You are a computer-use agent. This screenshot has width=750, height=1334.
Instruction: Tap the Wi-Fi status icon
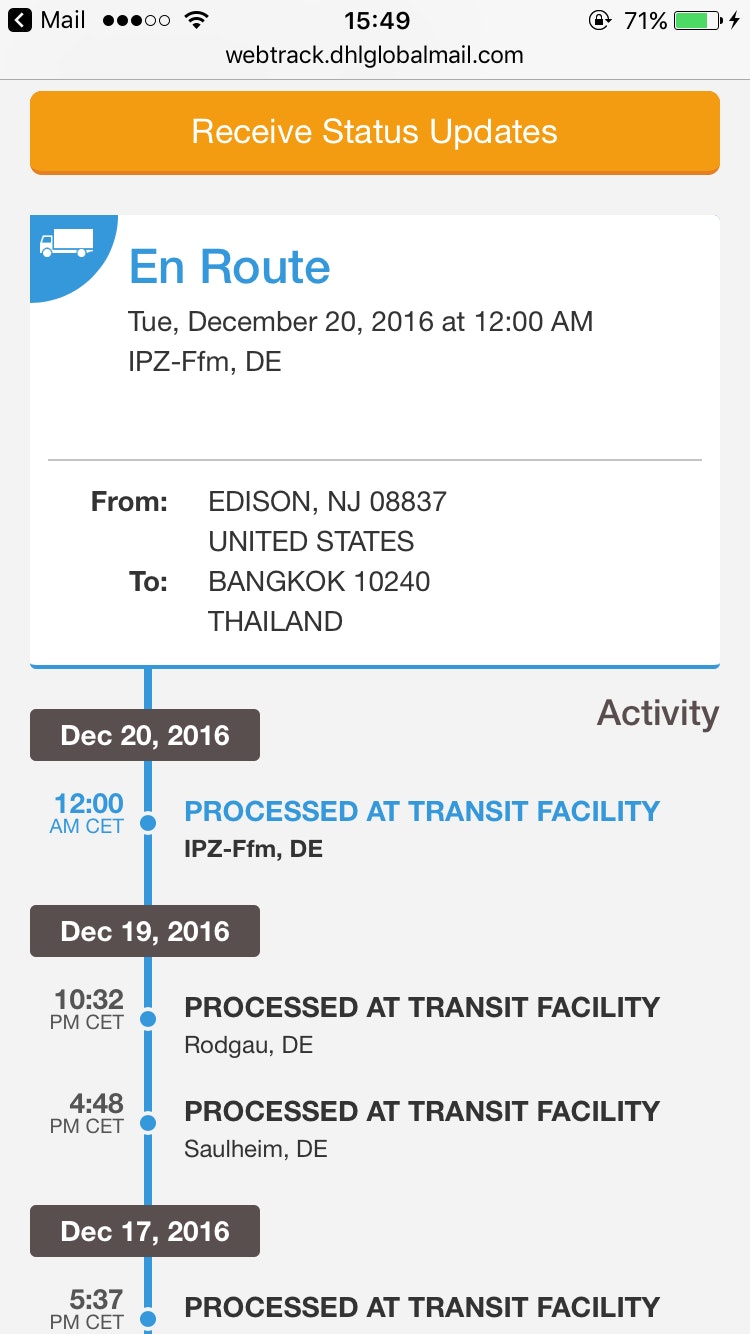pos(197,20)
